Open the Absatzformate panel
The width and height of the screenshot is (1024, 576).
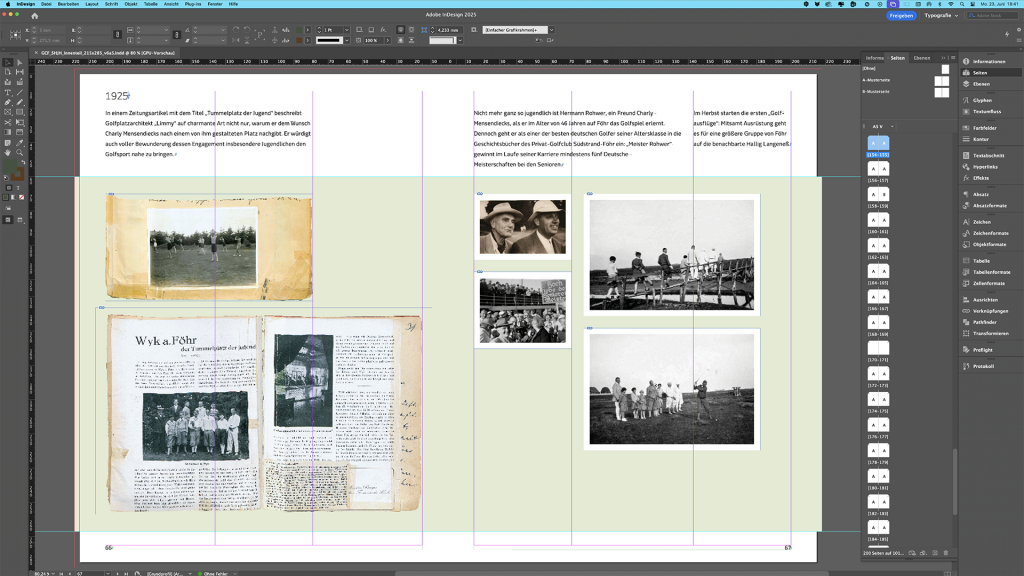tap(990, 205)
